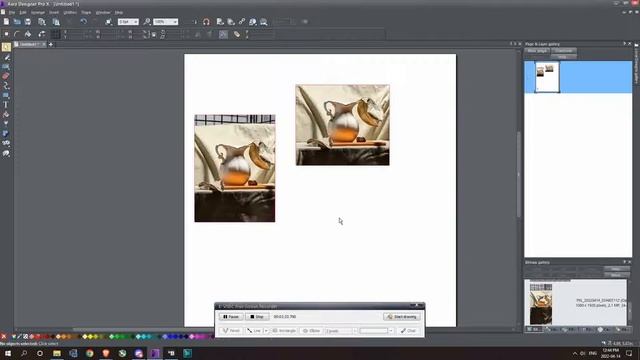The image size is (640, 360).
Task: Select the page thumbnail in Page gallery
Action: pos(547,77)
